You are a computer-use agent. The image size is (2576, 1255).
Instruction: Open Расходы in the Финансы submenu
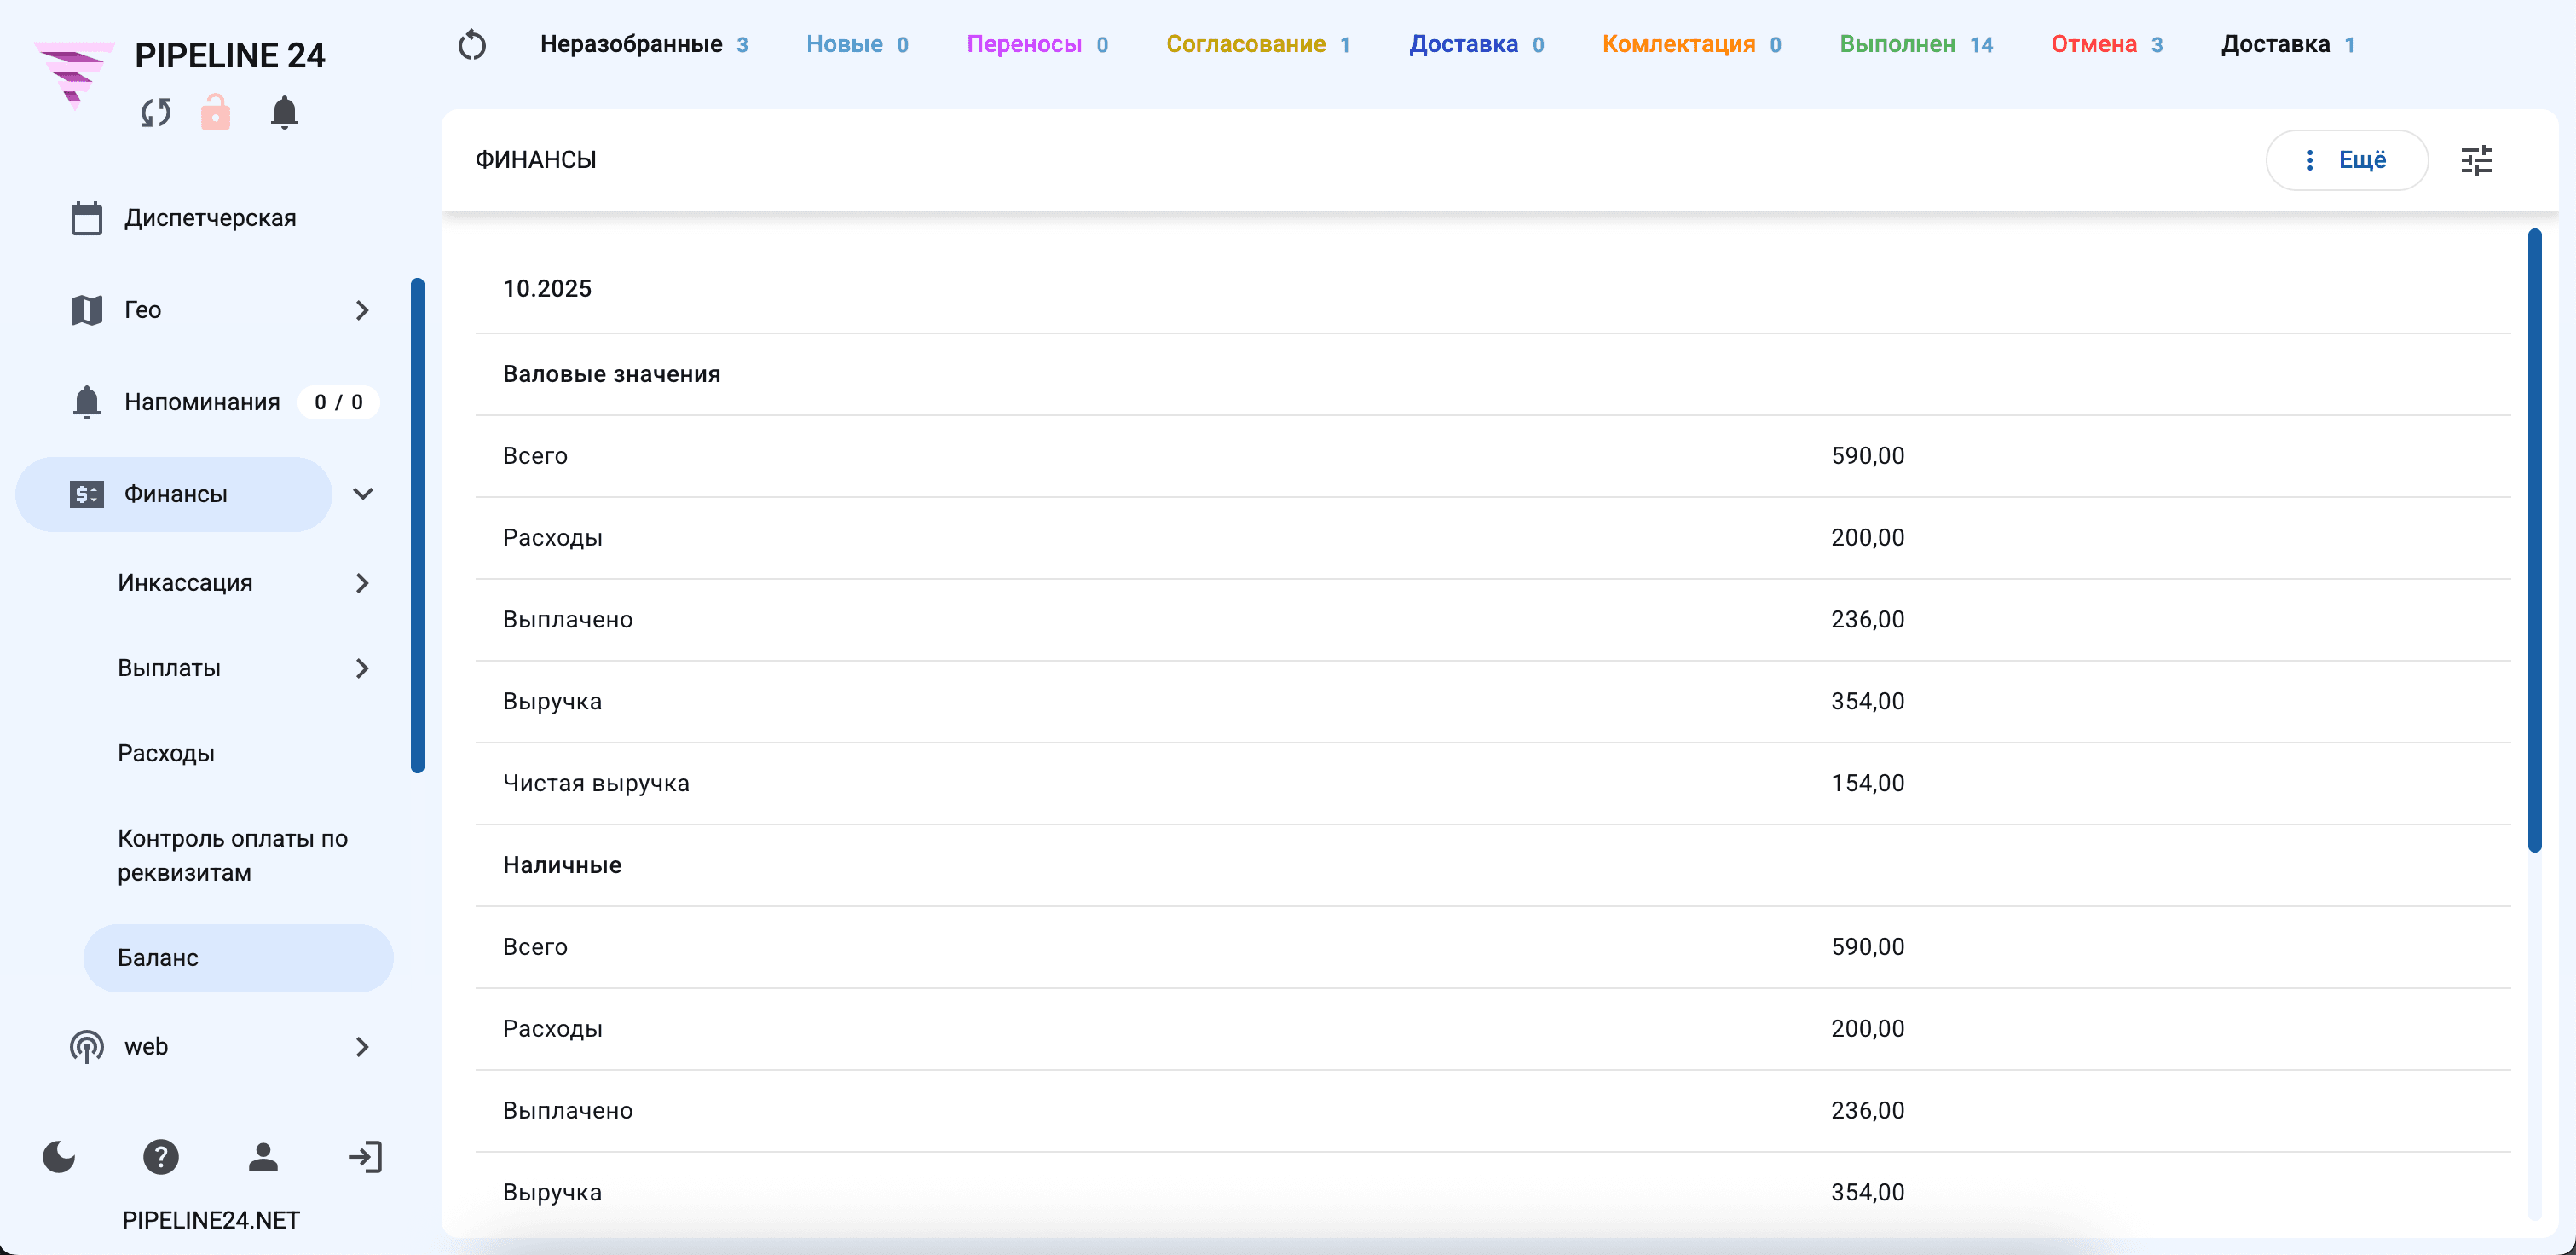[166, 753]
